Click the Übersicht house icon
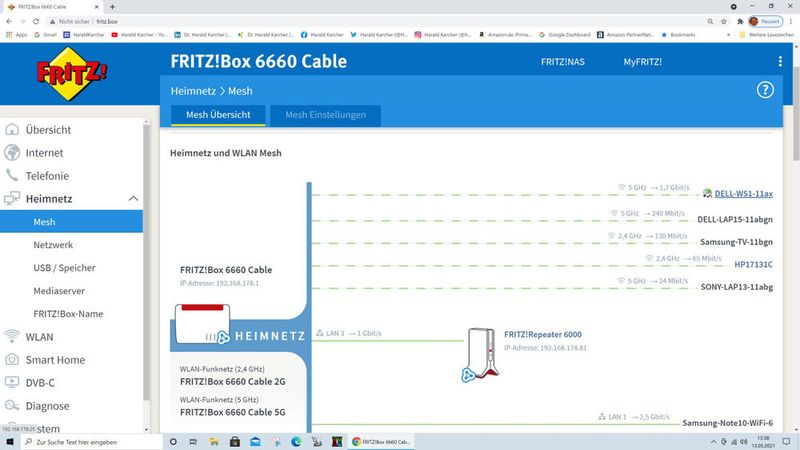Image resolution: width=800 pixels, height=450 pixels. 12,130
